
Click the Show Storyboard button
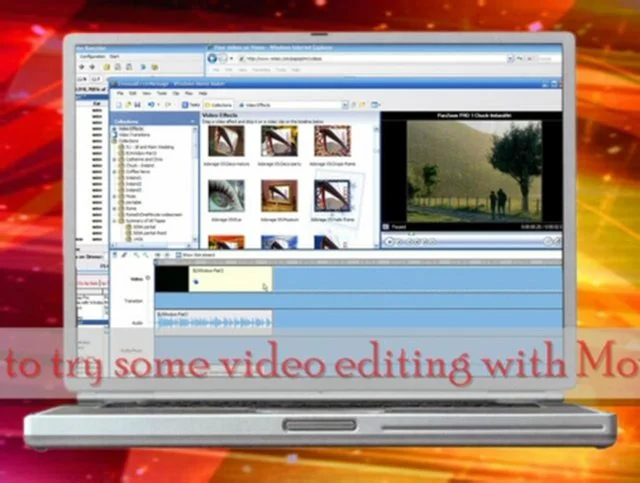tap(196, 255)
